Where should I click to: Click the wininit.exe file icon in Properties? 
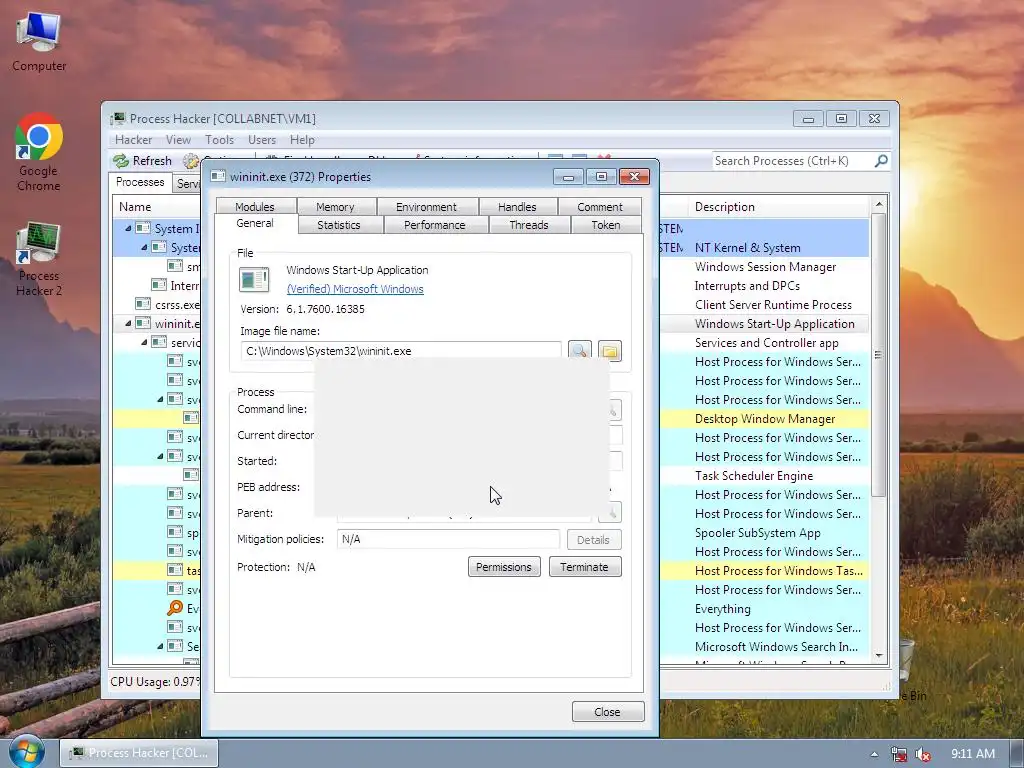pyautogui.click(x=254, y=280)
